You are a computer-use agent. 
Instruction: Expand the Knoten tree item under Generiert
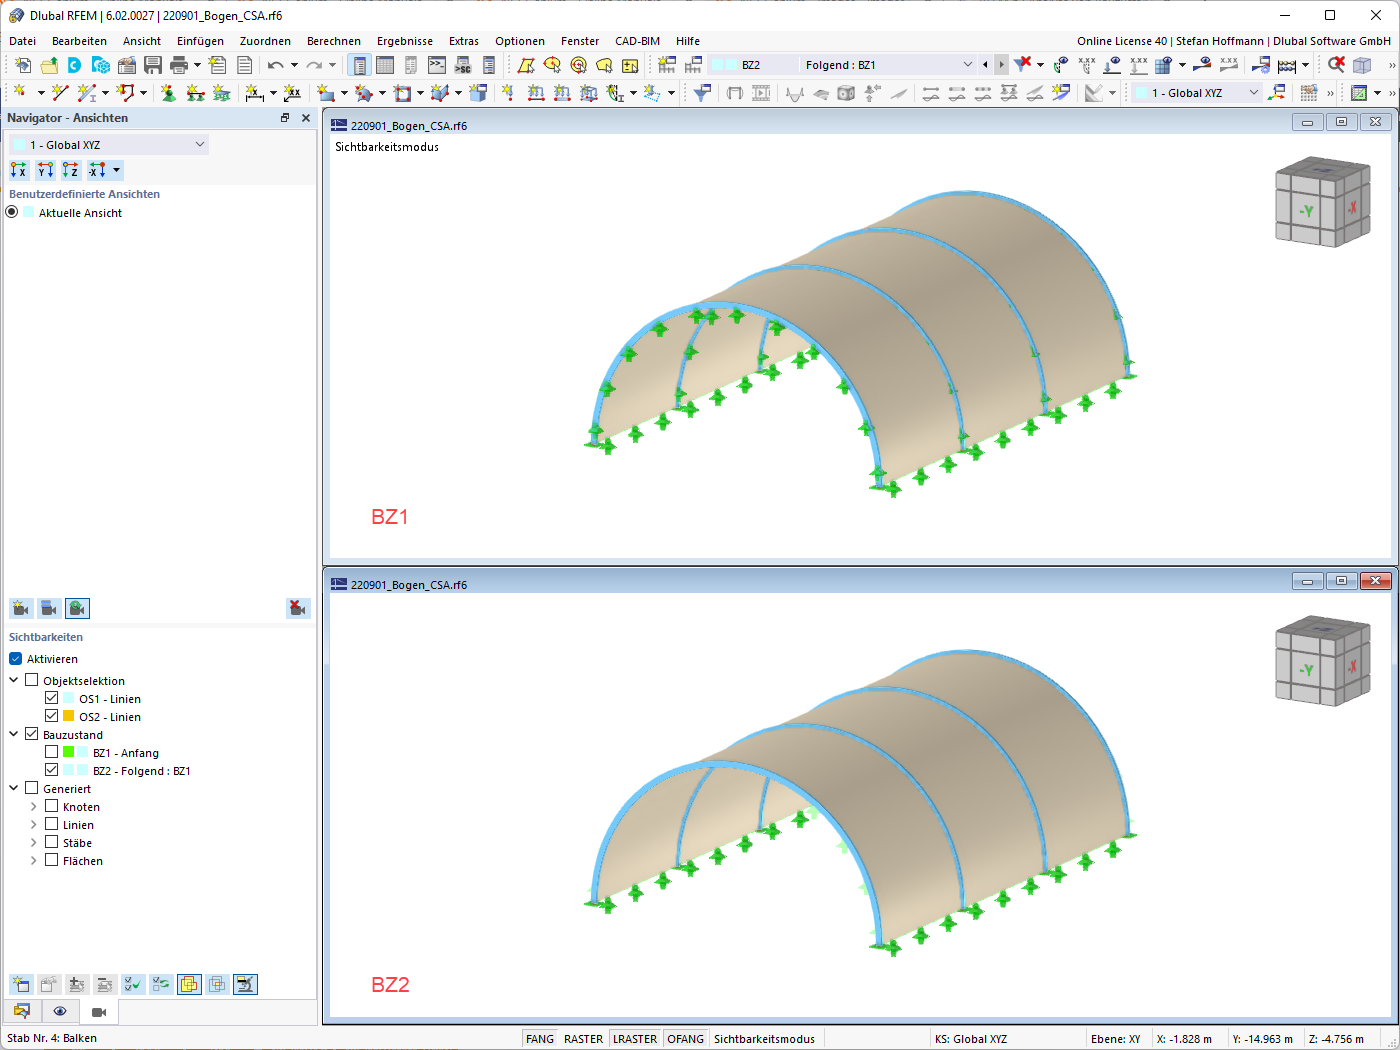(33, 806)
